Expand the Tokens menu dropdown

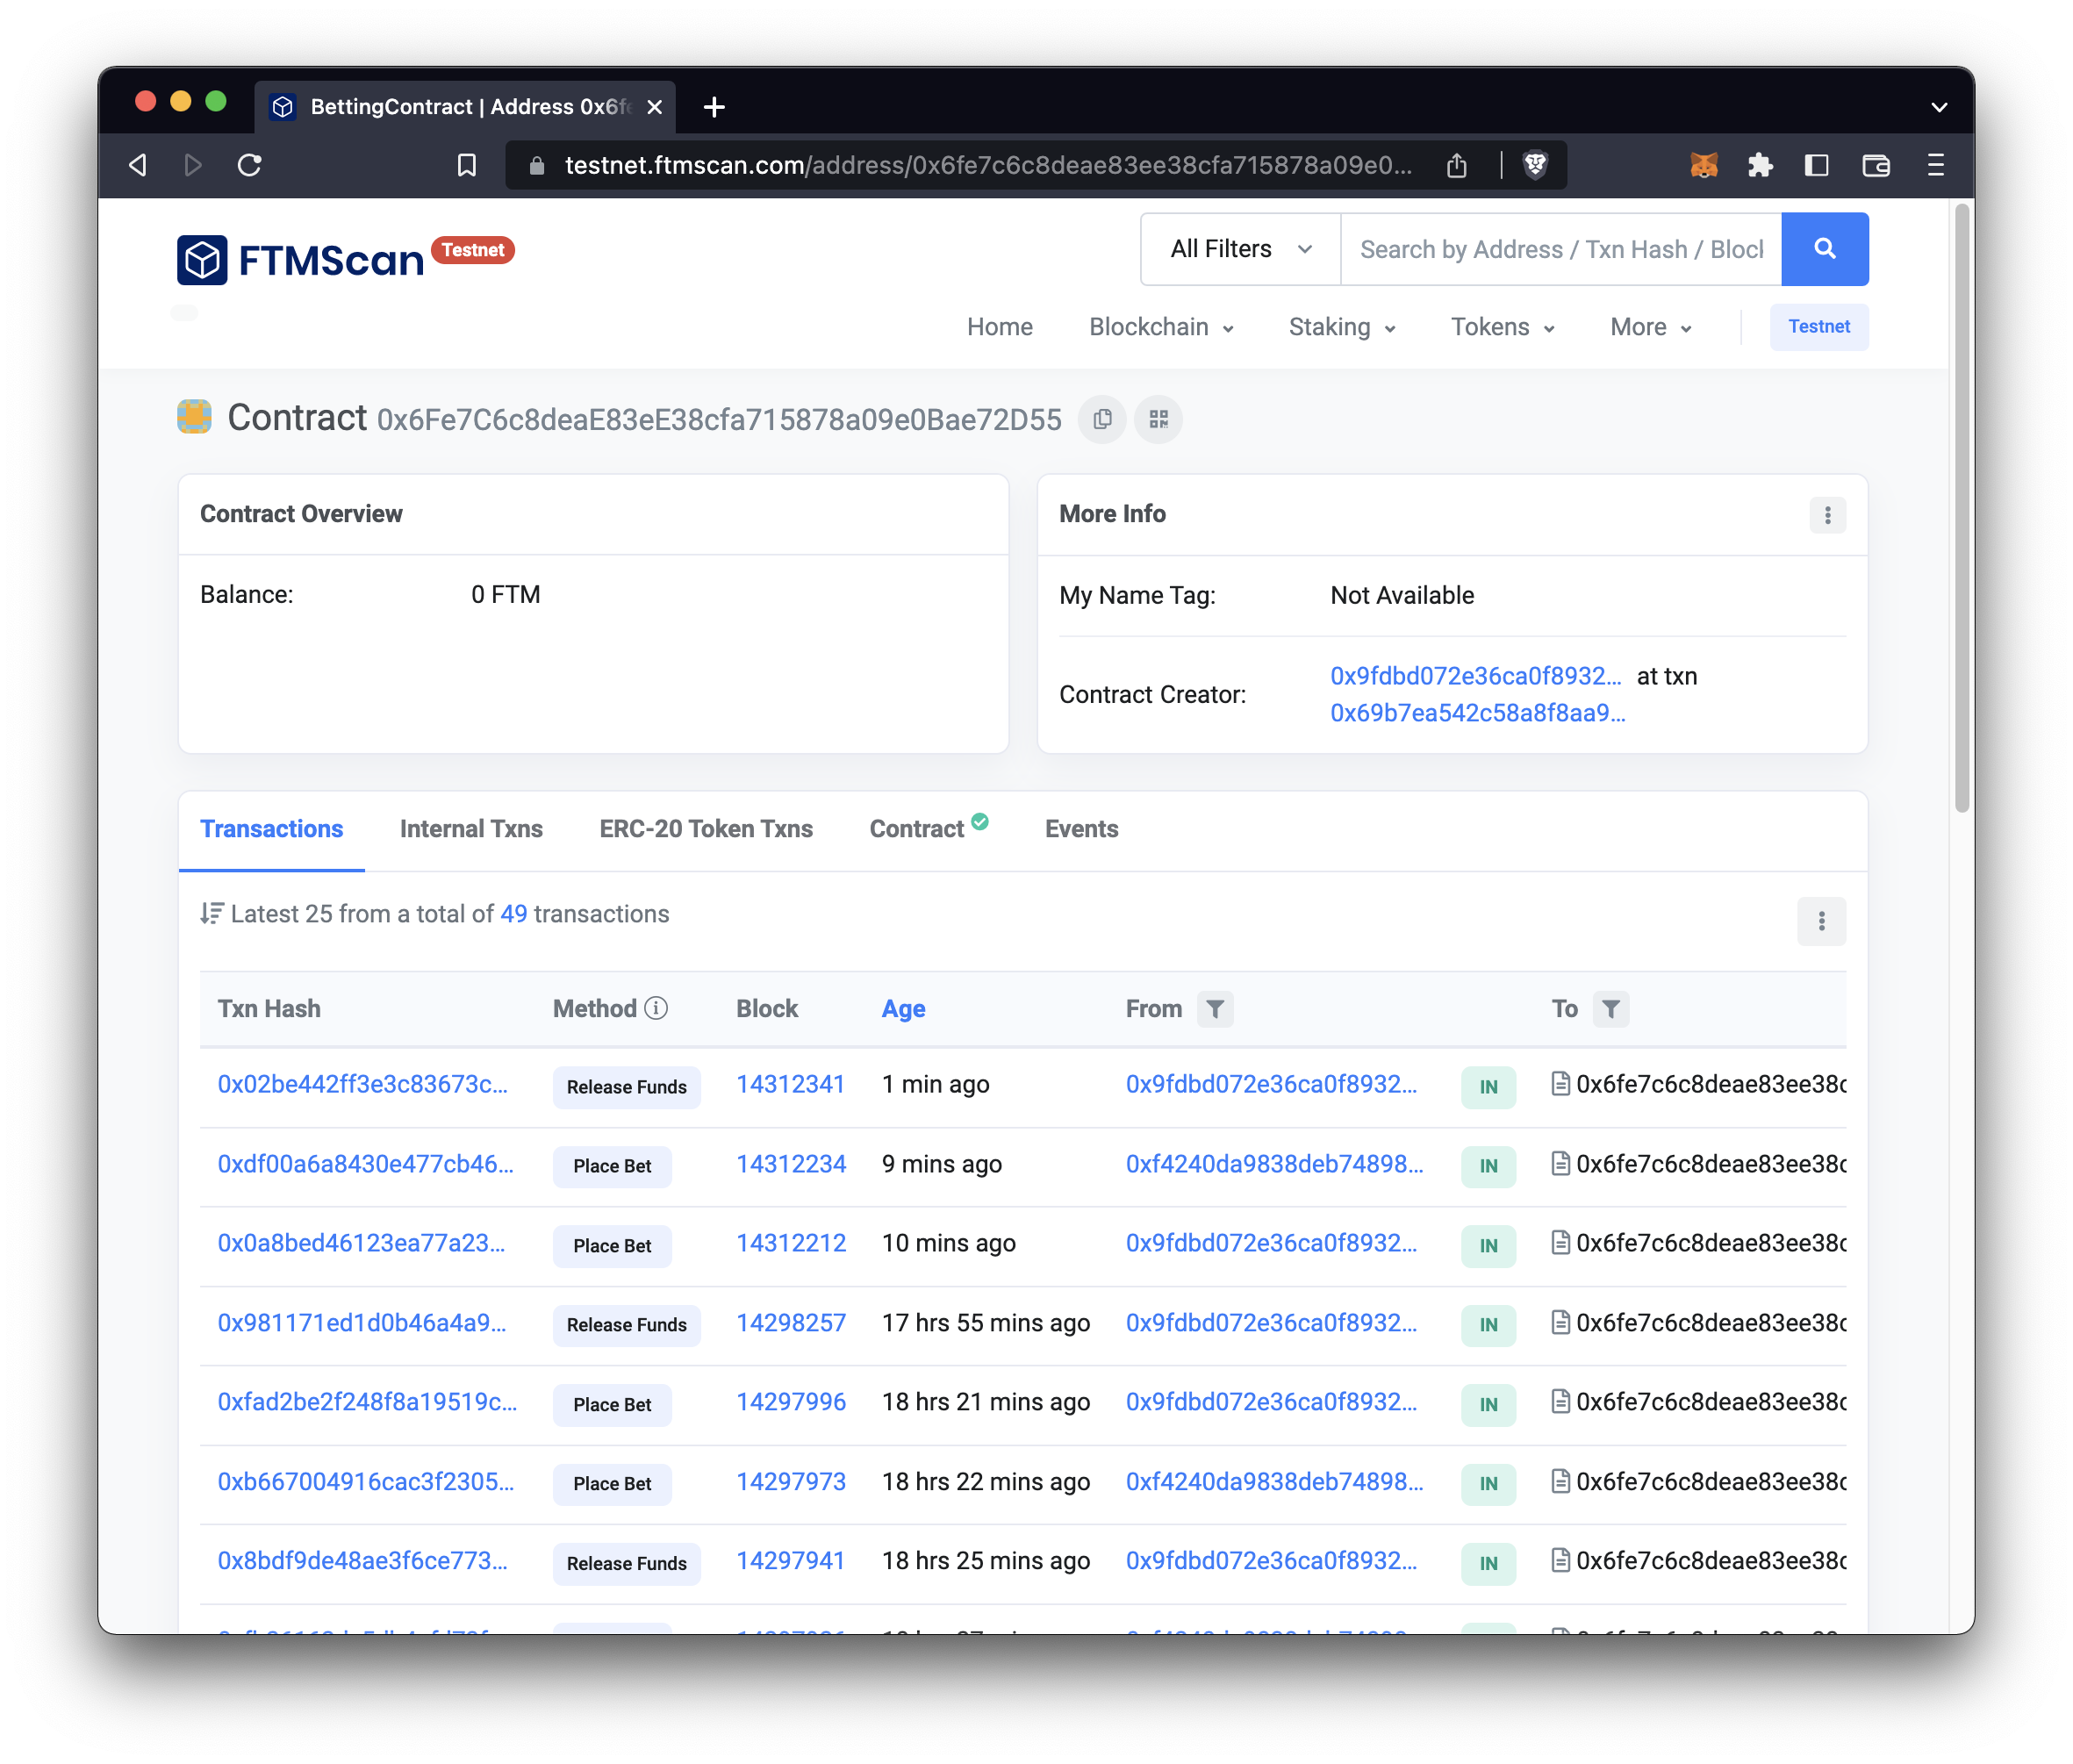click(1502, 327)
